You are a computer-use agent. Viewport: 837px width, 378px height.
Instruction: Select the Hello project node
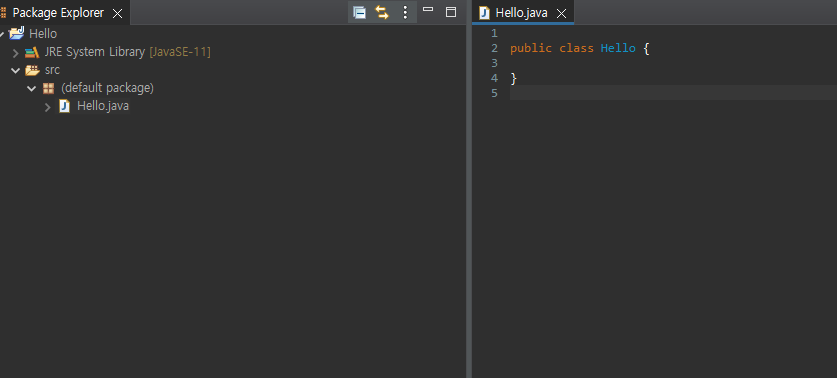click(x=43, y=34)
